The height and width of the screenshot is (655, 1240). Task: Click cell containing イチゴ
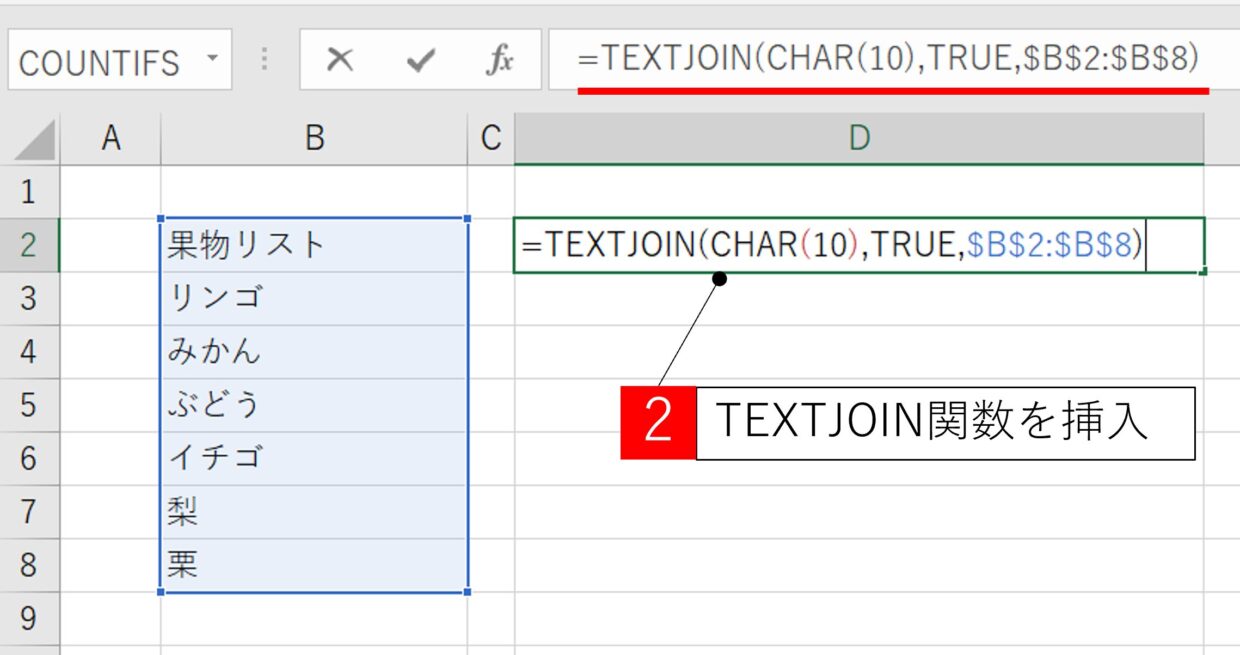[x=314, y=459]
